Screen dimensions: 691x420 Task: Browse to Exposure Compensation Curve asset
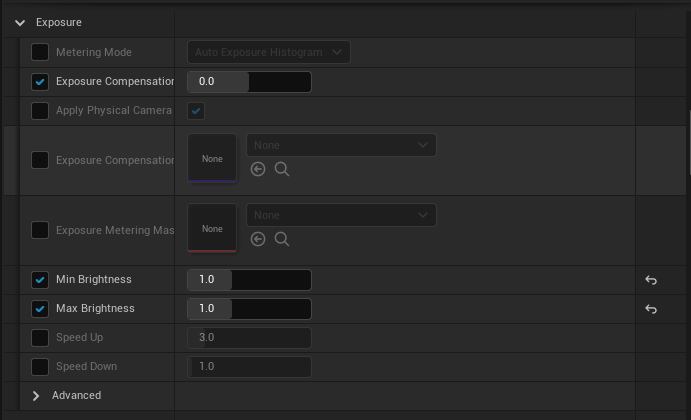pyautogui.click(x=282, y=169)
